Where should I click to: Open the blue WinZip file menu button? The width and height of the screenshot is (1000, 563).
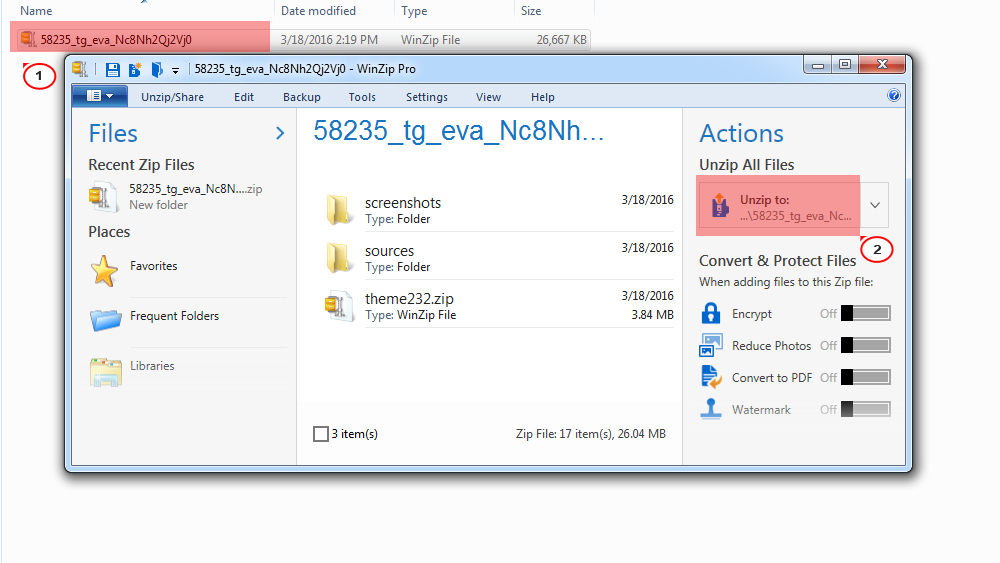[x=99, y=96]
